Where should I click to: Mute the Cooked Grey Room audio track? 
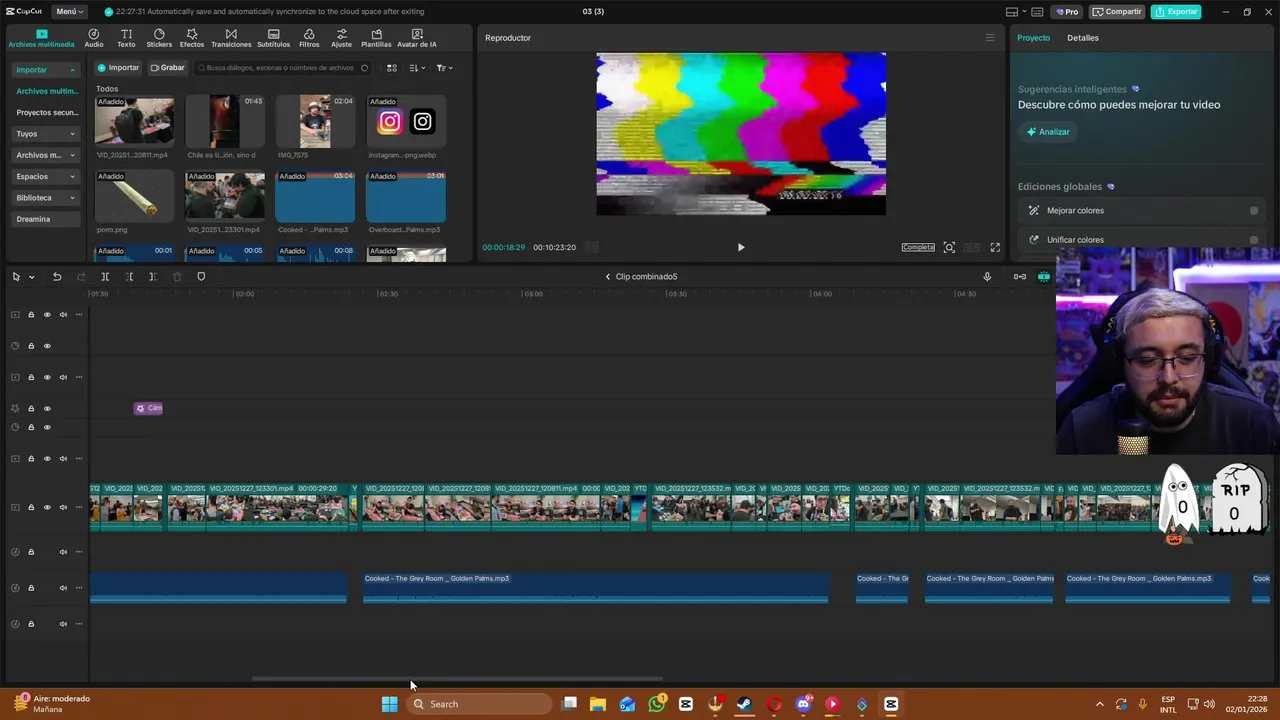63,588
